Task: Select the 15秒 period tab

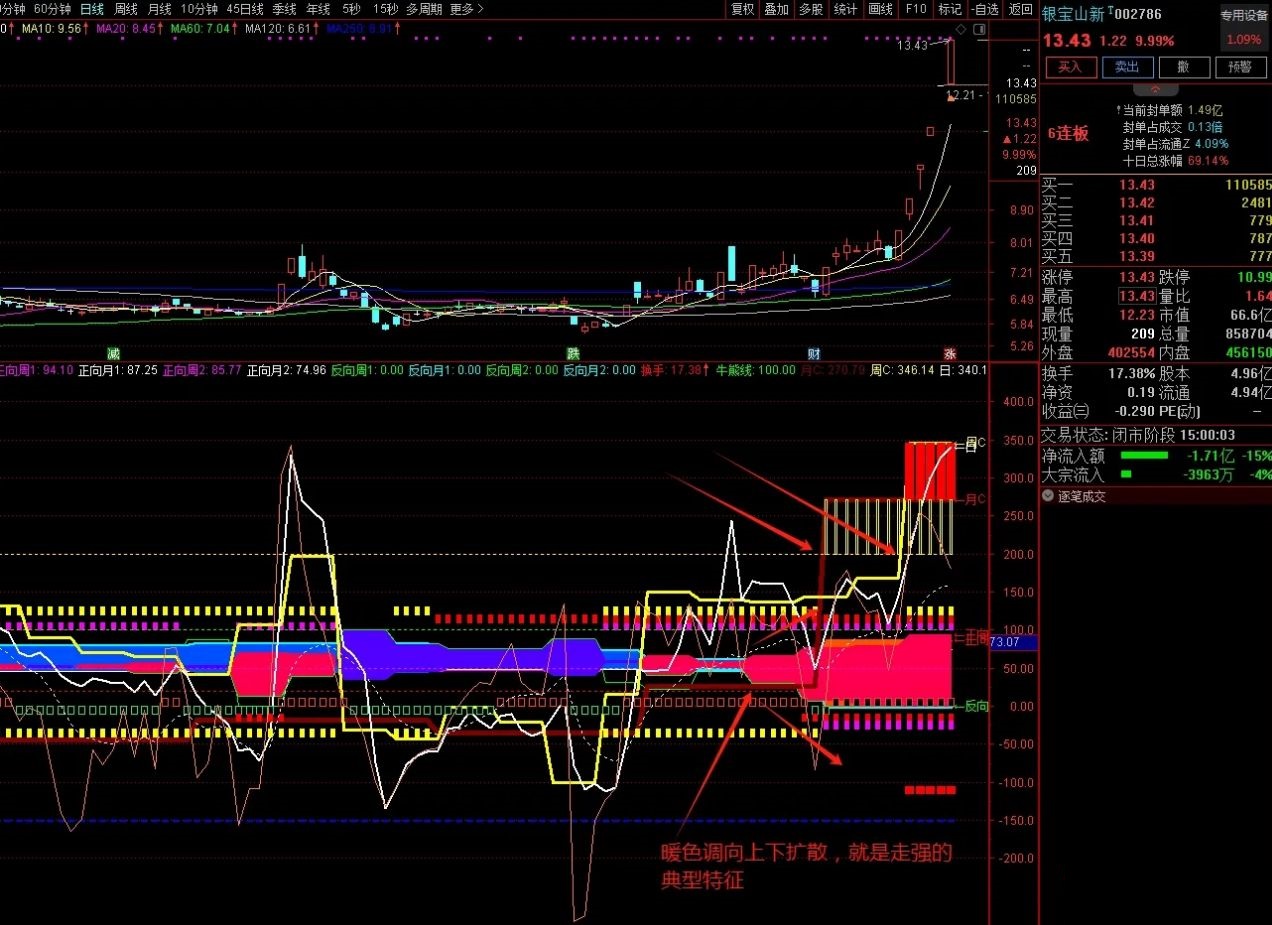Action: (385, 9)
